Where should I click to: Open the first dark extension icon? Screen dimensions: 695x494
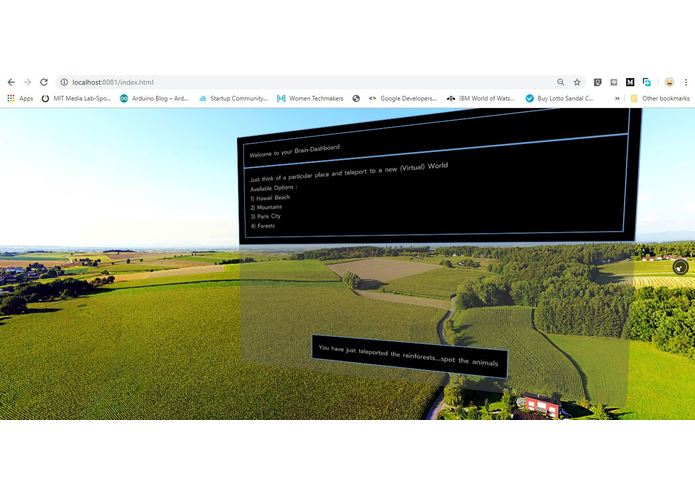point(597,82)
